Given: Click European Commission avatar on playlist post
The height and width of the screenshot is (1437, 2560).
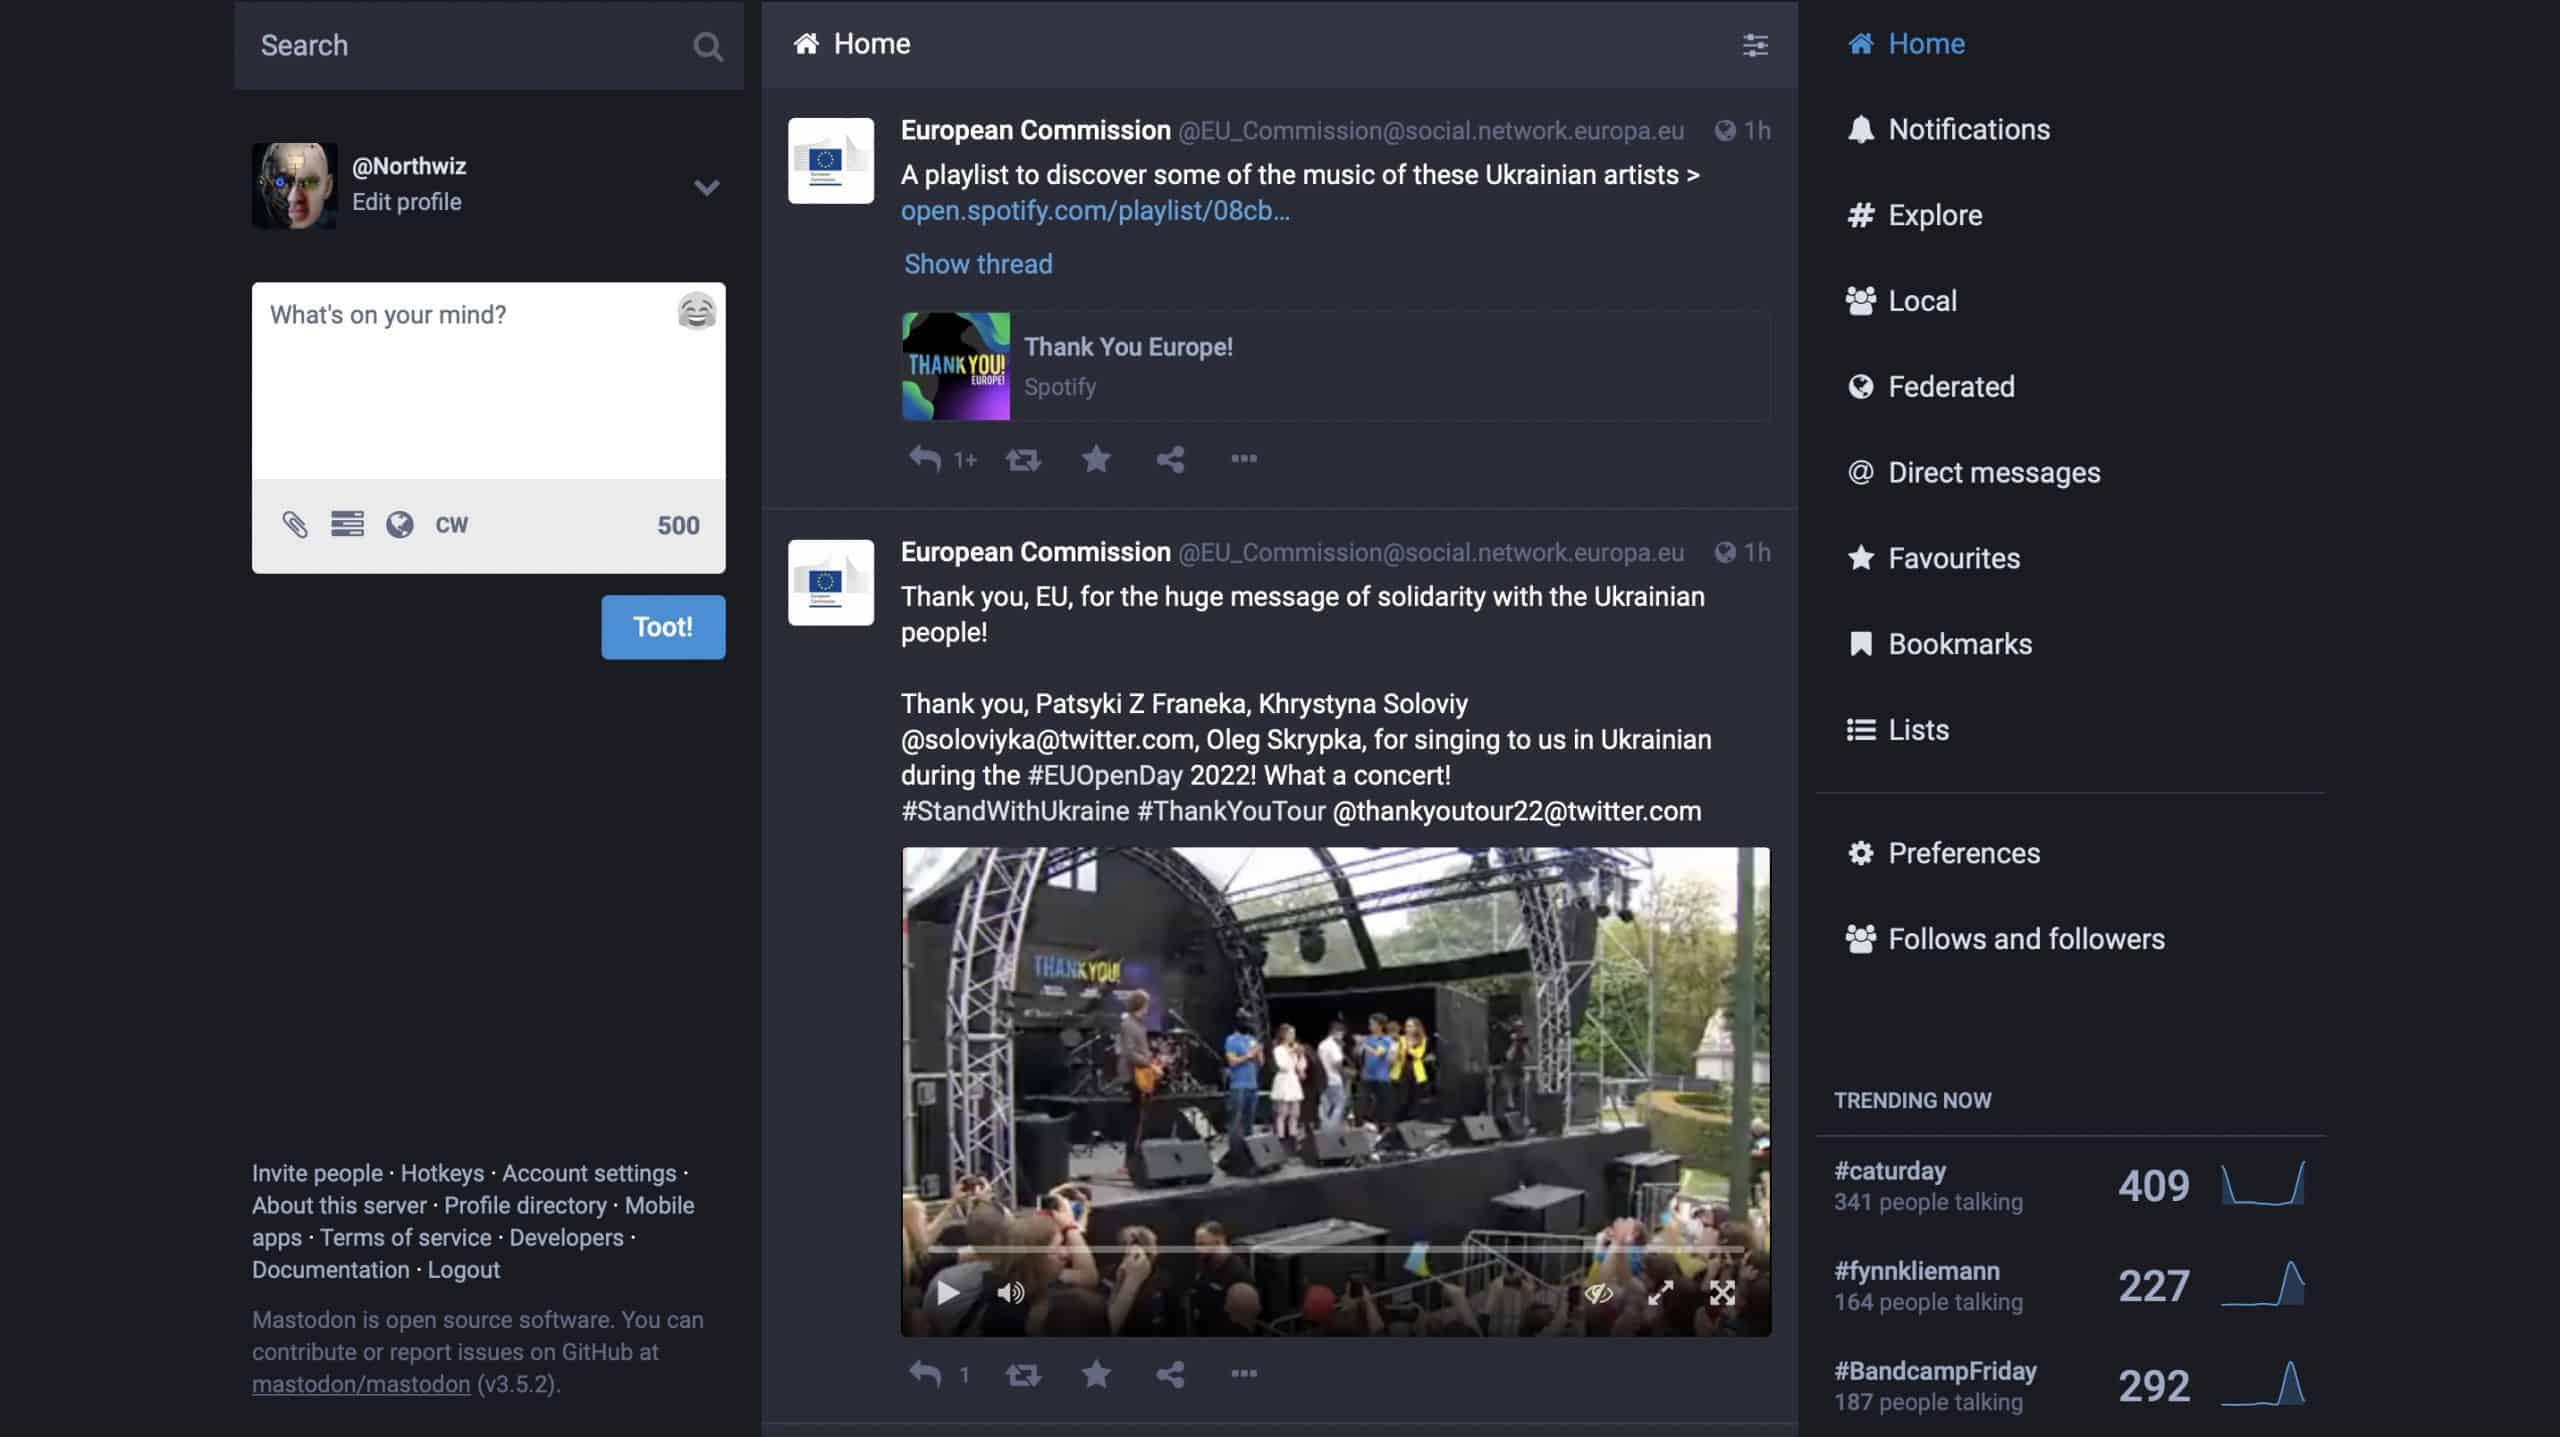Looking at the screenshot, I should click(x=831, y=161).
